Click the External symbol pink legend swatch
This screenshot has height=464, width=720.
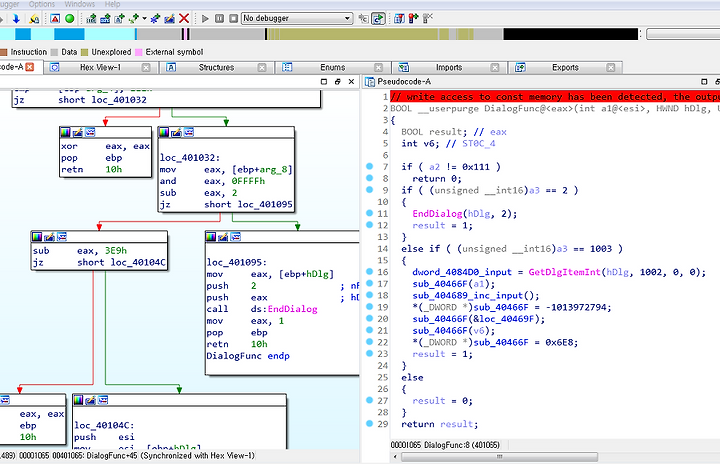[139, 52]
